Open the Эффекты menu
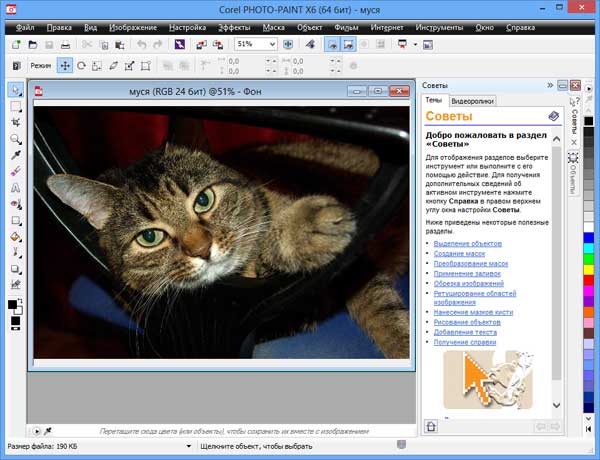600x460 pixels. point(234,27)
